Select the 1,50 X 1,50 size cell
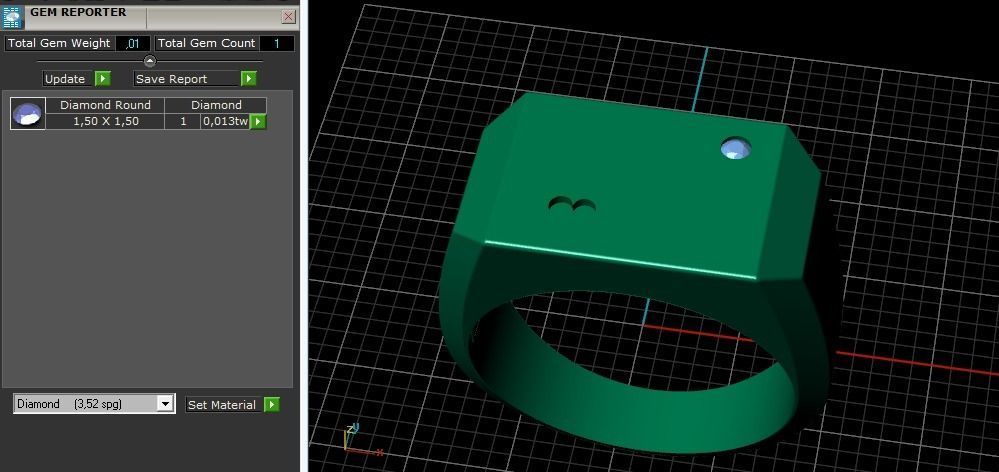This screenshot has width=999, height=472. pyautogui.click(x=106, y=122)
